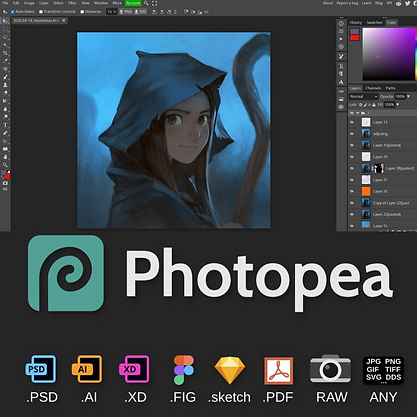Viewport: 417px width, 417px height.
Task: Select the Eraser tool
Action: point(5,93)
